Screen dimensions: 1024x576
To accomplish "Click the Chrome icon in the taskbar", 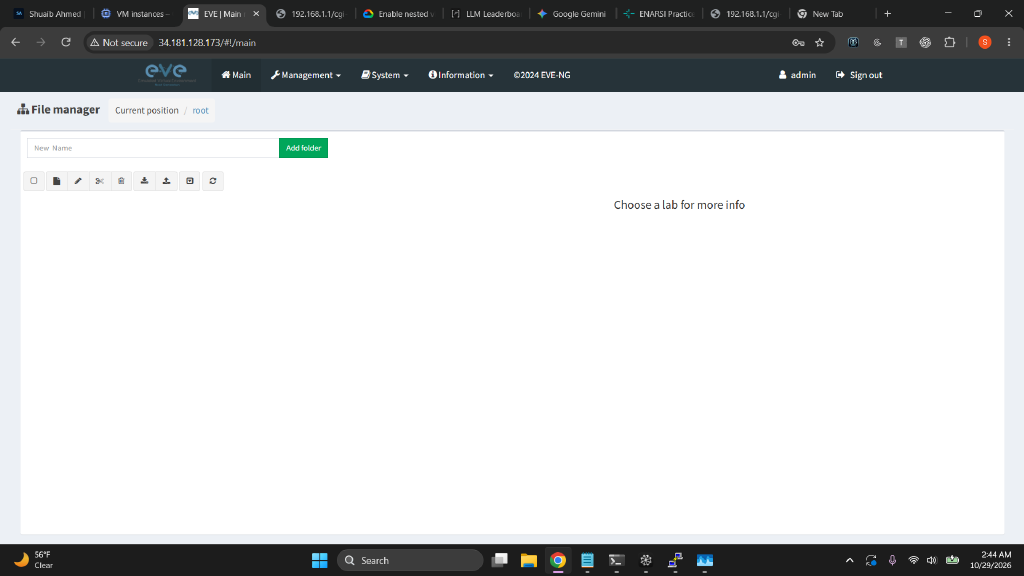I will pyautogui.click(x=558, y=560).
